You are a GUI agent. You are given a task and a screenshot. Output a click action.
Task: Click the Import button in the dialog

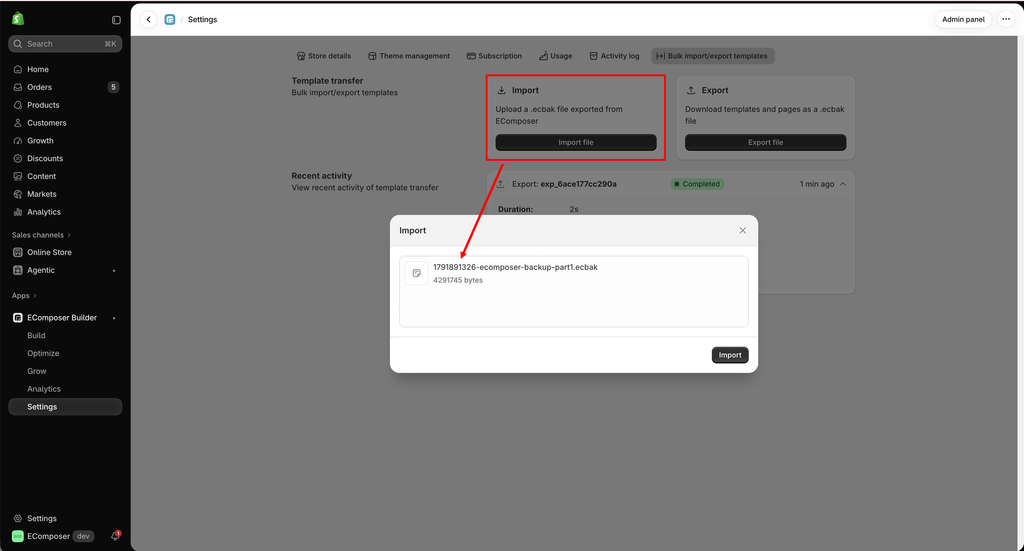(x=730, y=355)
